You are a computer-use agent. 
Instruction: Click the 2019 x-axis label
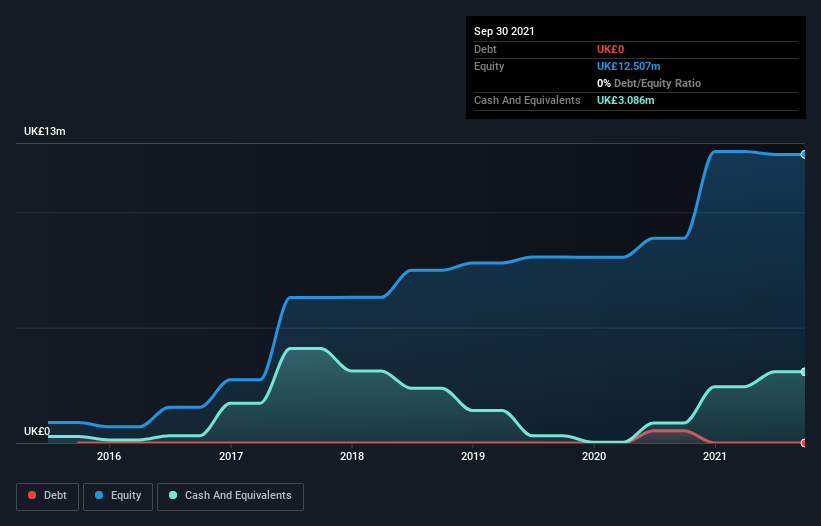[473, 456]
